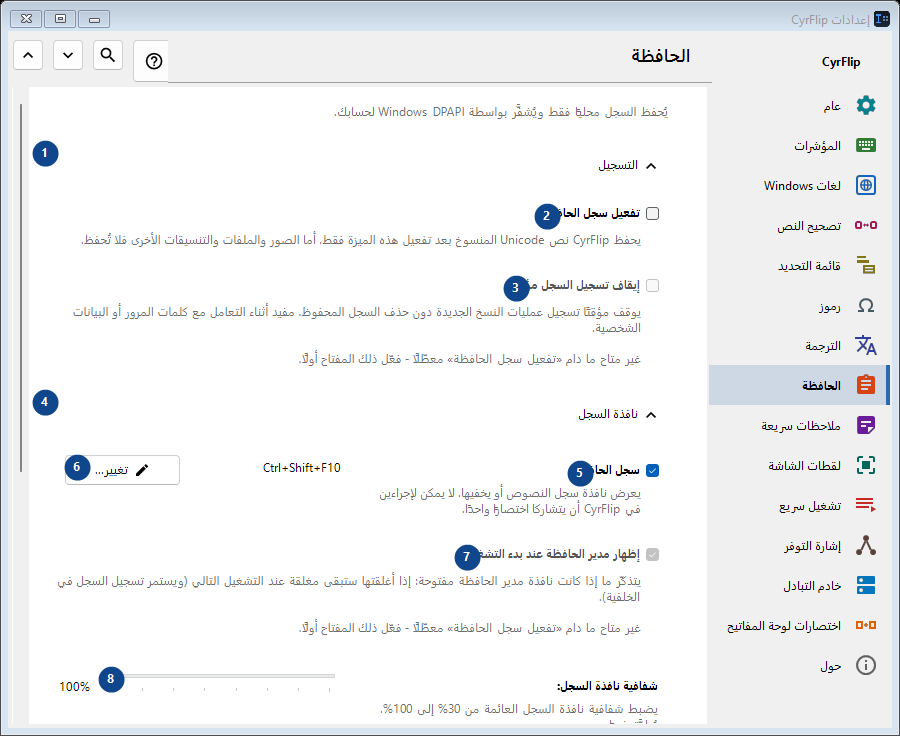The width and height of the screenshot is (900, 736).
Task: Open the تشغيل سريع settings page
Action: pyautogui.click(x=798, y=505)
